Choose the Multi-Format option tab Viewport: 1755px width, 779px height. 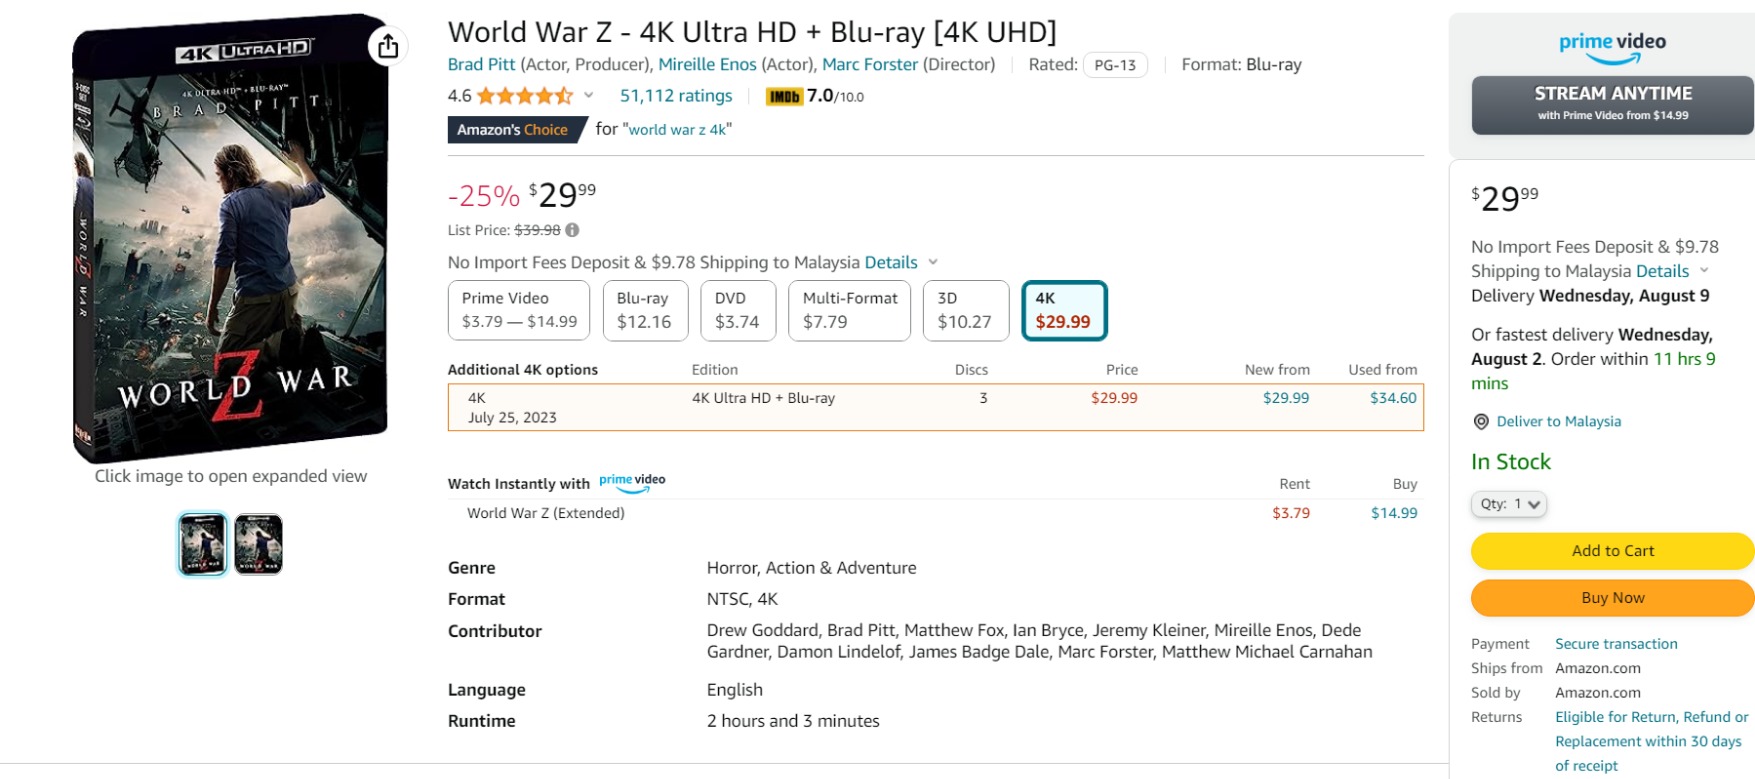(x=850, y=310)
